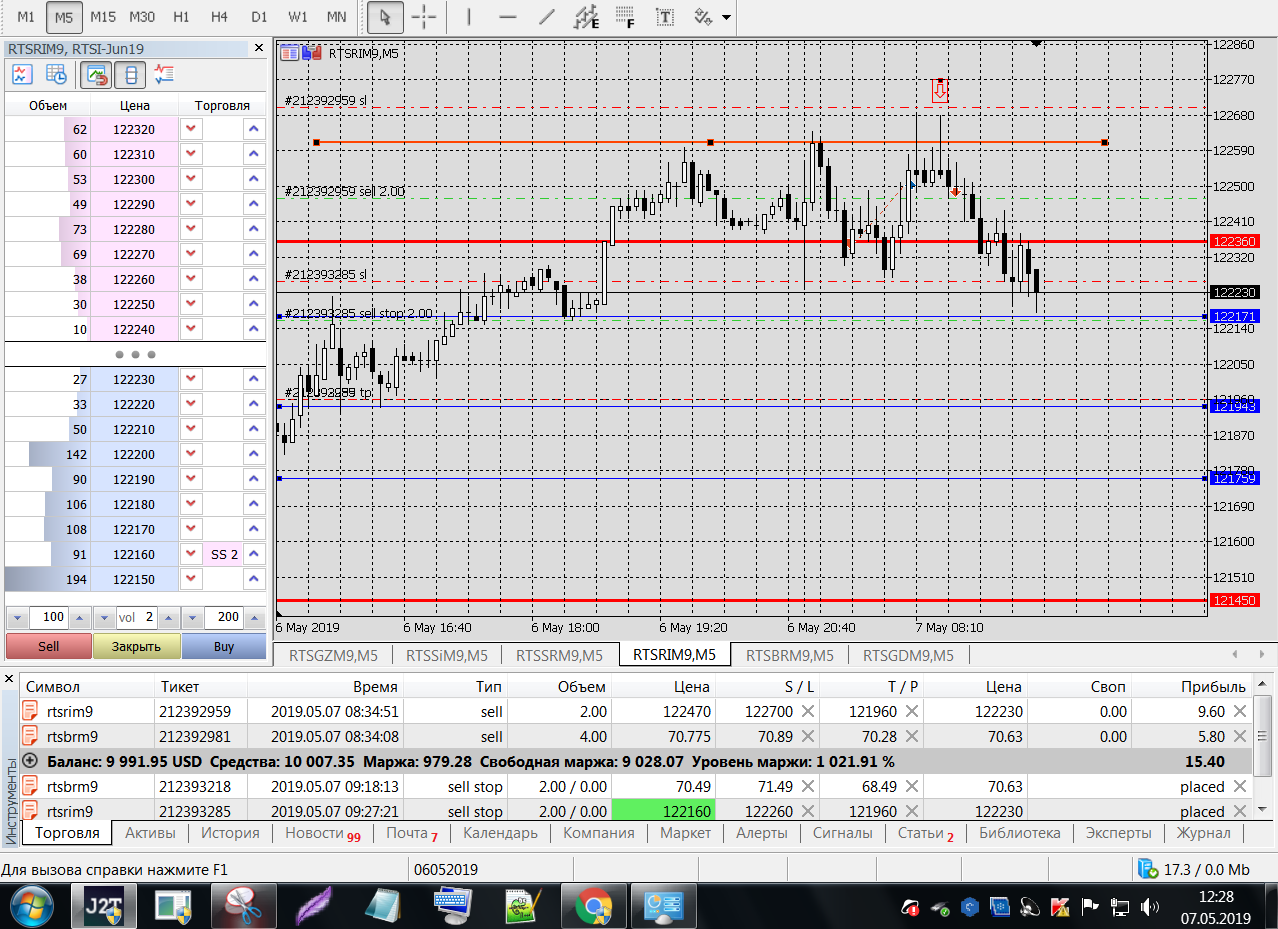Image resolution: width=1278 pixels, height=929 pixels.
Task: Open the time and sales table icon
Action: coord(56,74)
